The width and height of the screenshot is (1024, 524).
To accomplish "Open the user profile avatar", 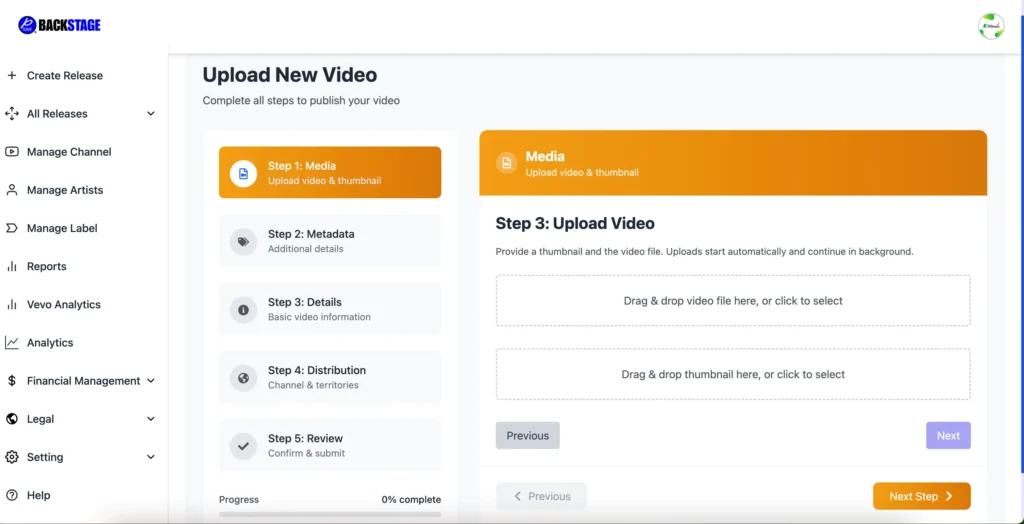I will tap(990, 26).
